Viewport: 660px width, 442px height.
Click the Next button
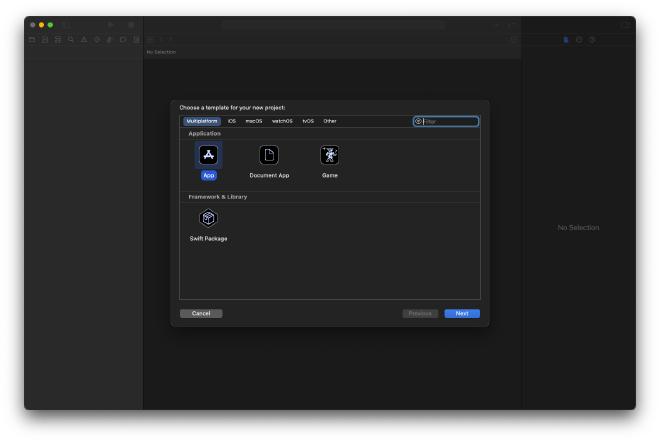click(462, 313)
